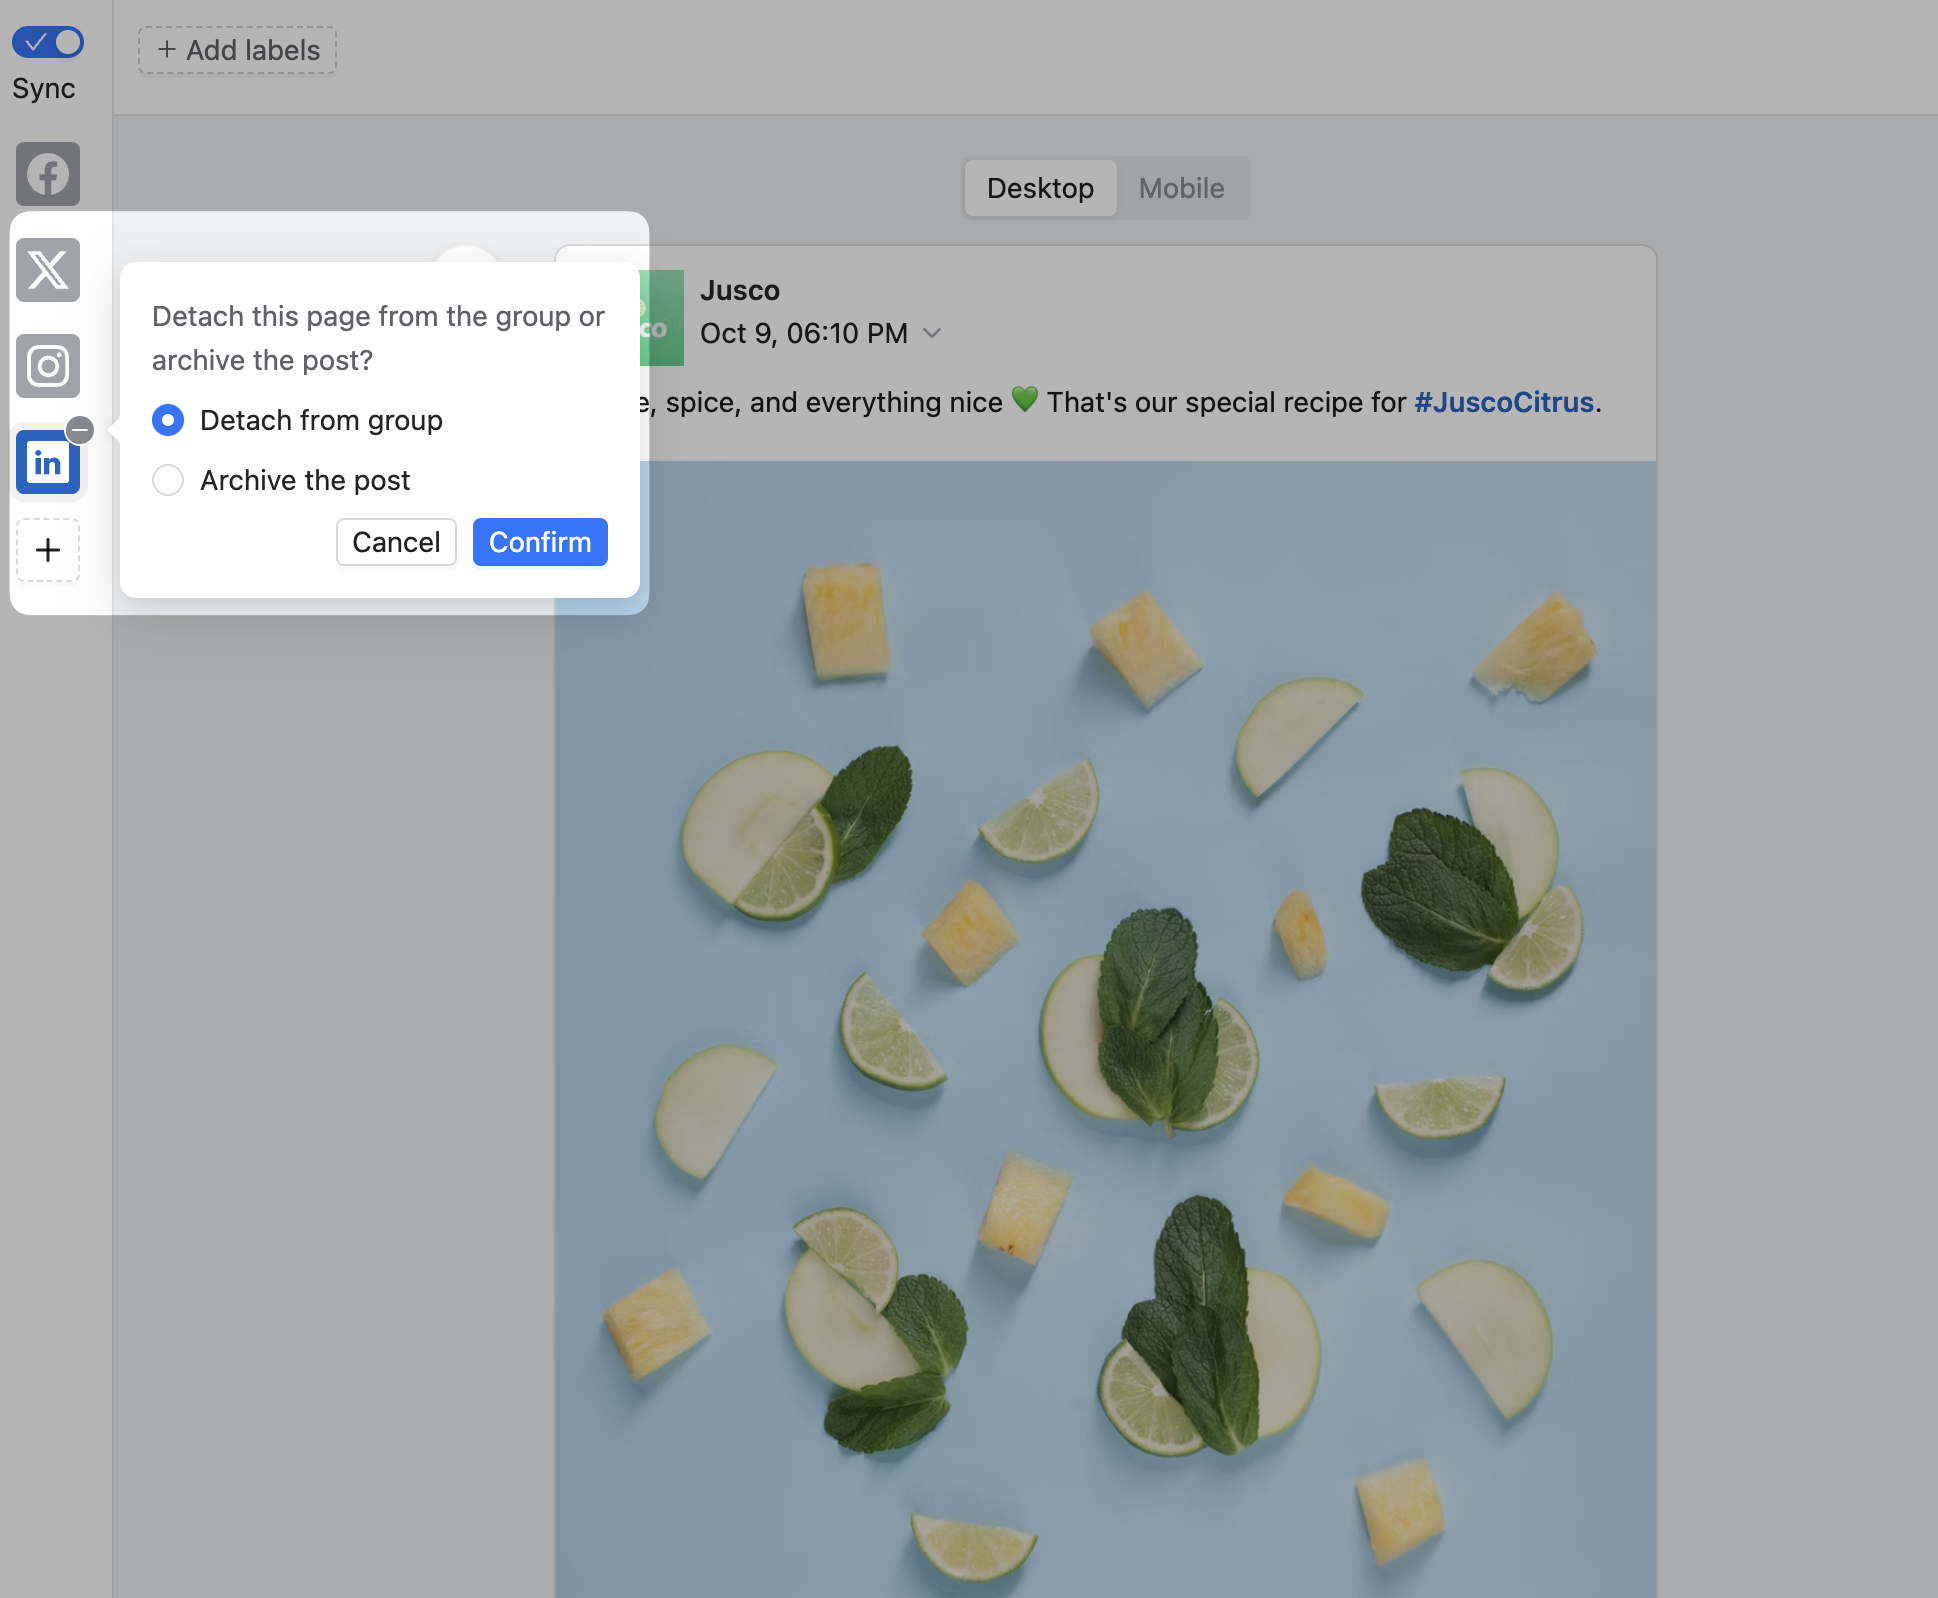This screenshot has height=1598, width=1938.
Task: Switch to Desktop preview tab
Action: point(1040,188)
